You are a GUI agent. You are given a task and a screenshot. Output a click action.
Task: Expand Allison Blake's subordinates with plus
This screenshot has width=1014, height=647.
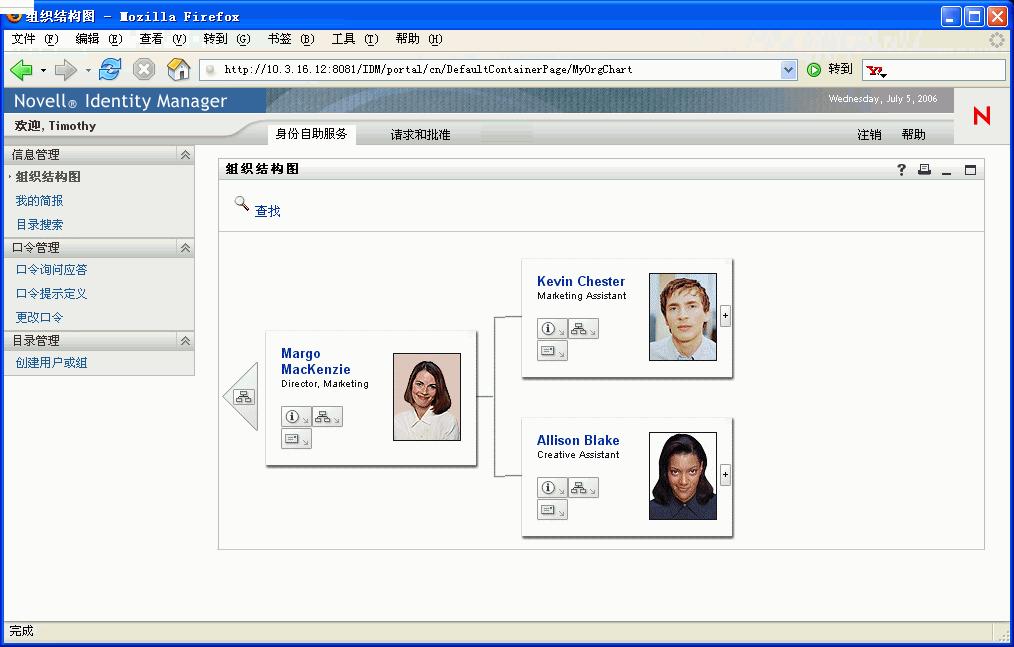[x=726, y=475]
